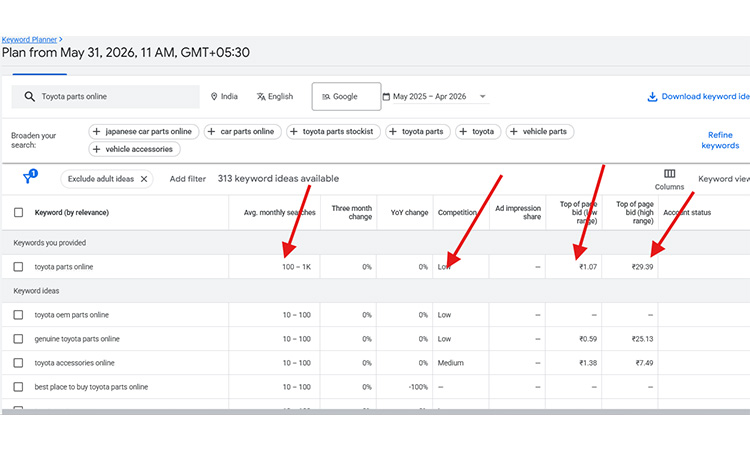Add the 'toyota' broaden chip
Screen dimensions: 750x450
pos(478,132)
